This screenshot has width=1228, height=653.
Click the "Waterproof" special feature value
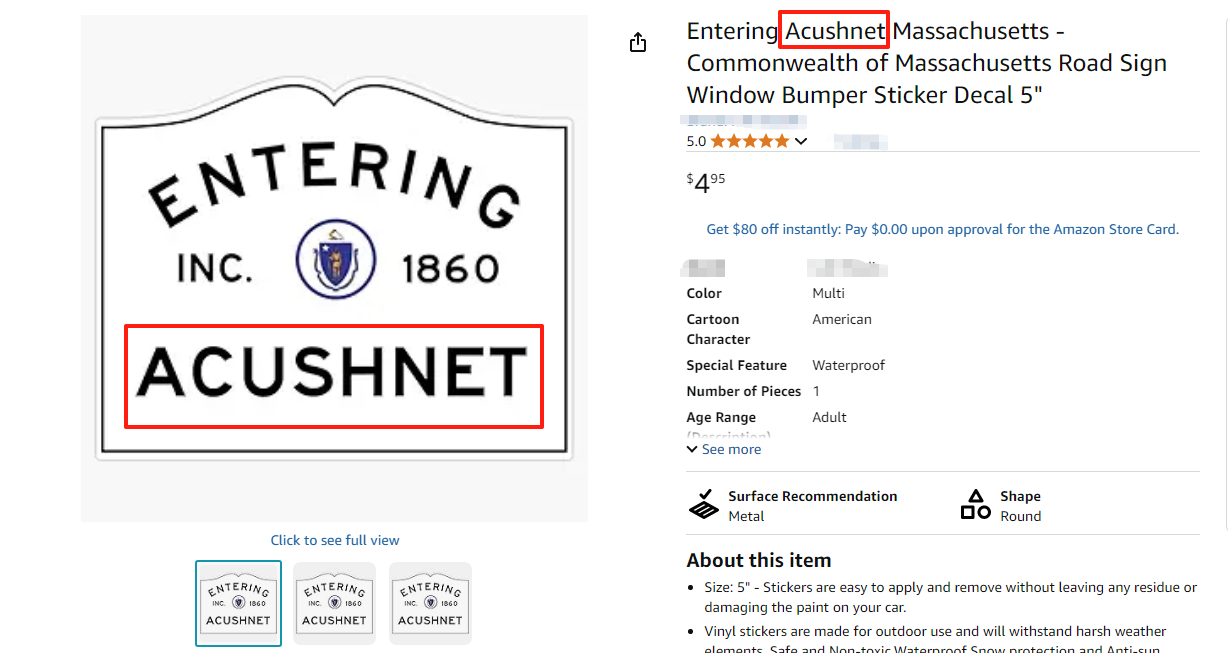pos(848,365)
